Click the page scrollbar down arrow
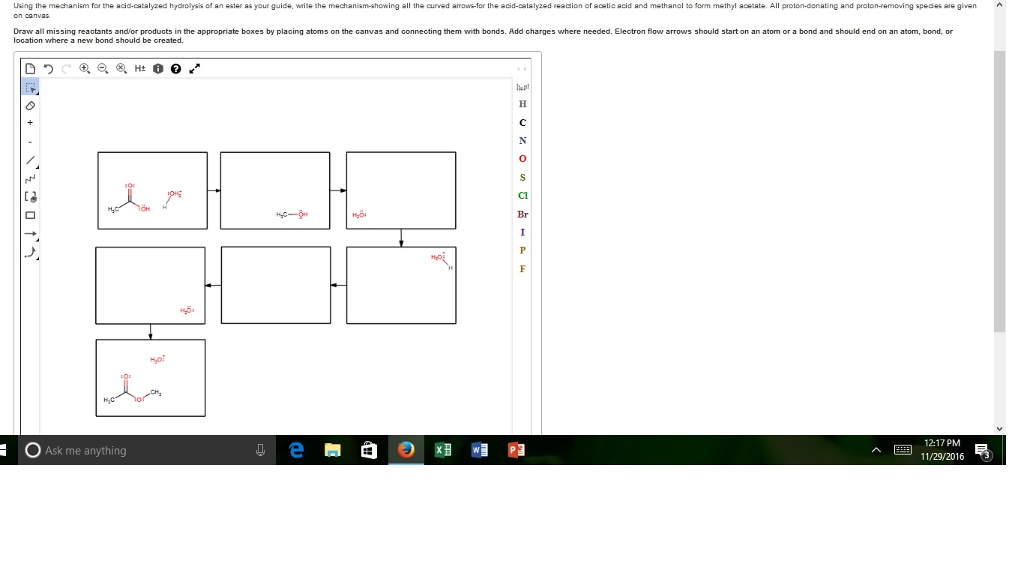The height and width of the screenshot is (576, 1024). 1000,428
